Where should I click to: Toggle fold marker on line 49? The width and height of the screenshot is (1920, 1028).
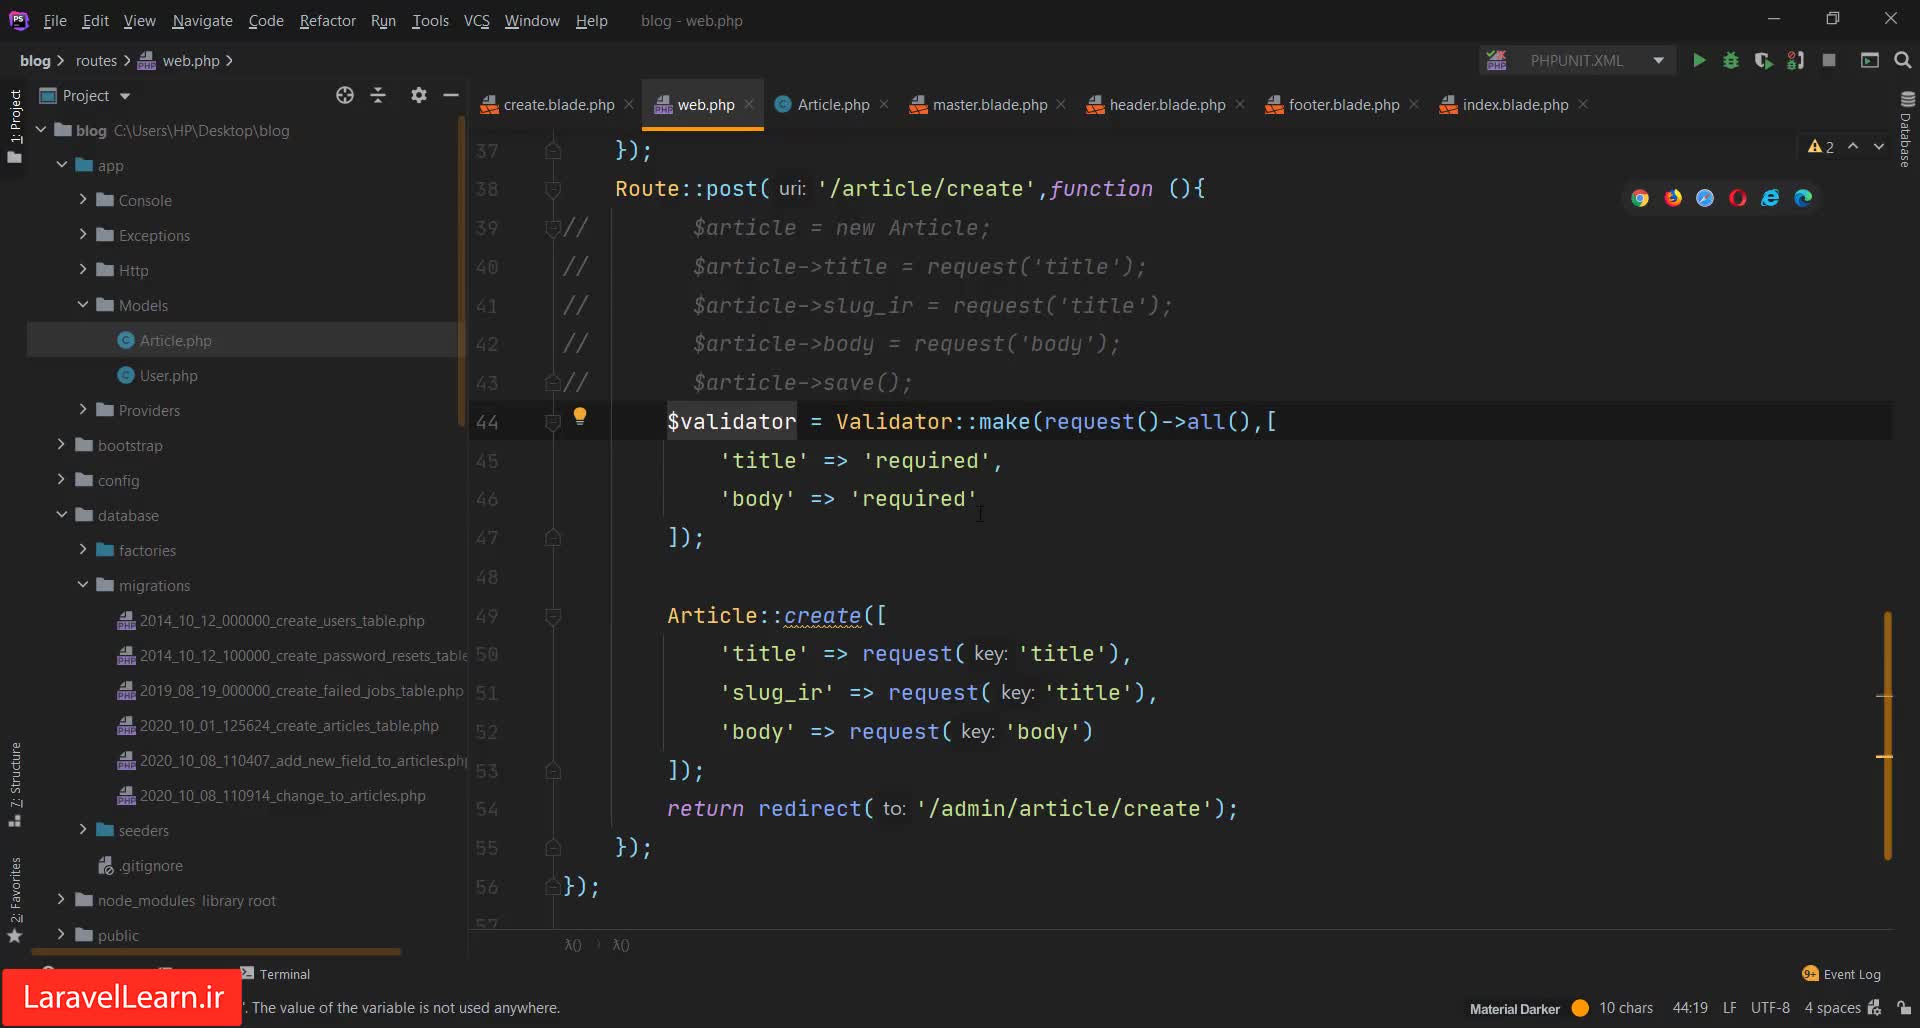[x=552, y=617]
